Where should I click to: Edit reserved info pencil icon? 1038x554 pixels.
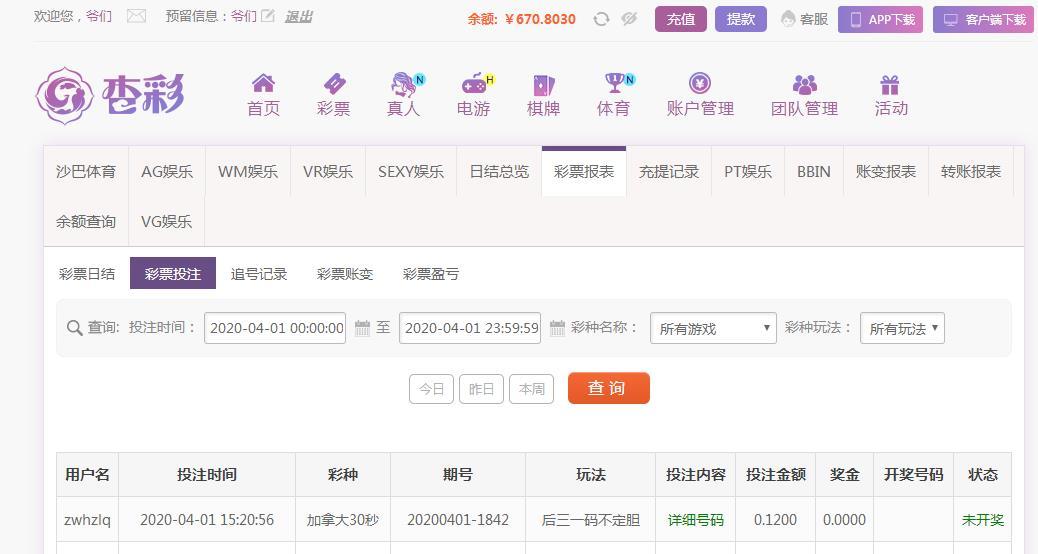coord(267,15)
